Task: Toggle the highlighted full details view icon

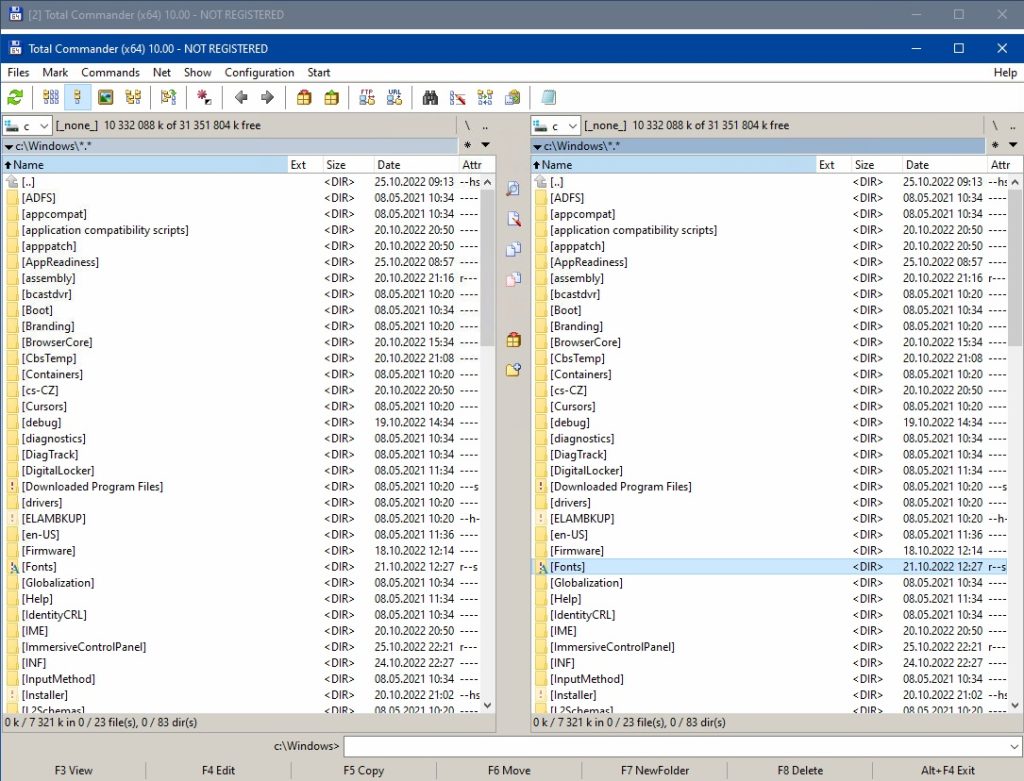Action: click(78, 98)
